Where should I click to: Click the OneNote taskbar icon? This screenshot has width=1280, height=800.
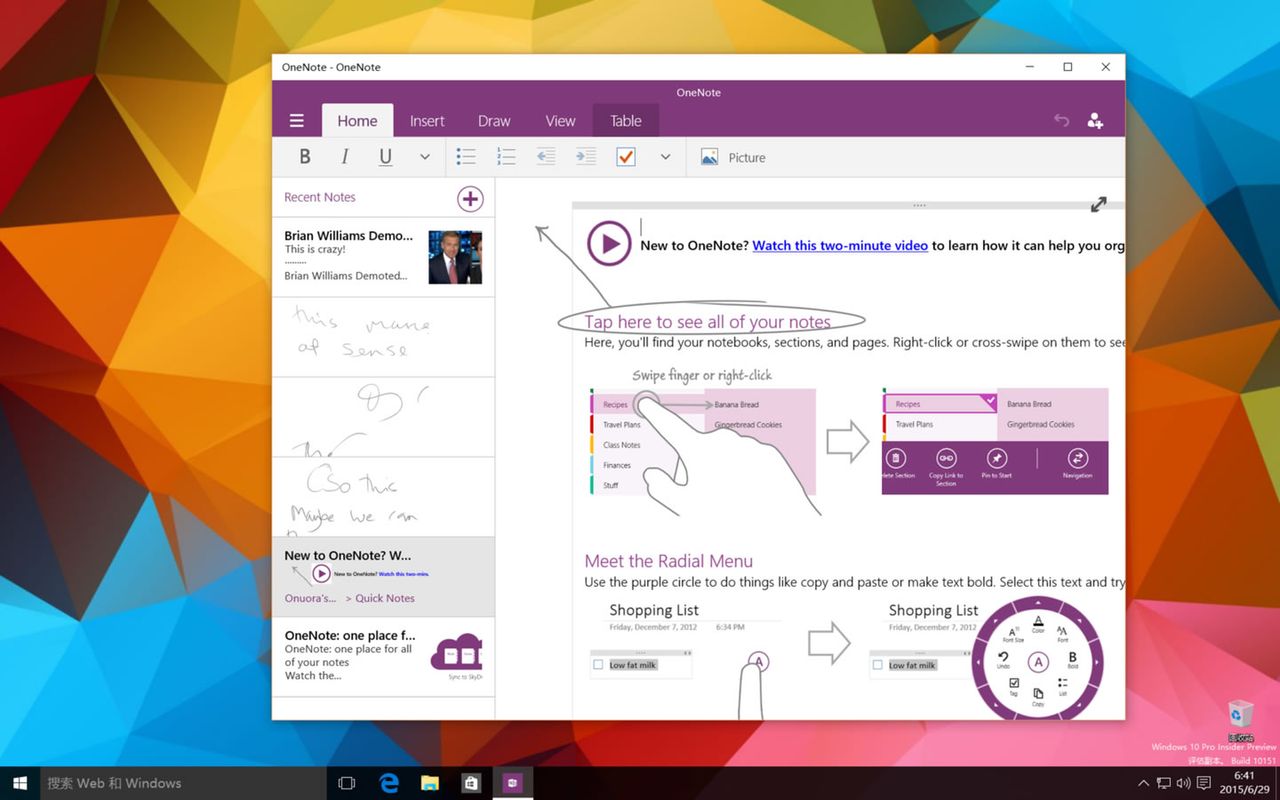click(512, 783)
